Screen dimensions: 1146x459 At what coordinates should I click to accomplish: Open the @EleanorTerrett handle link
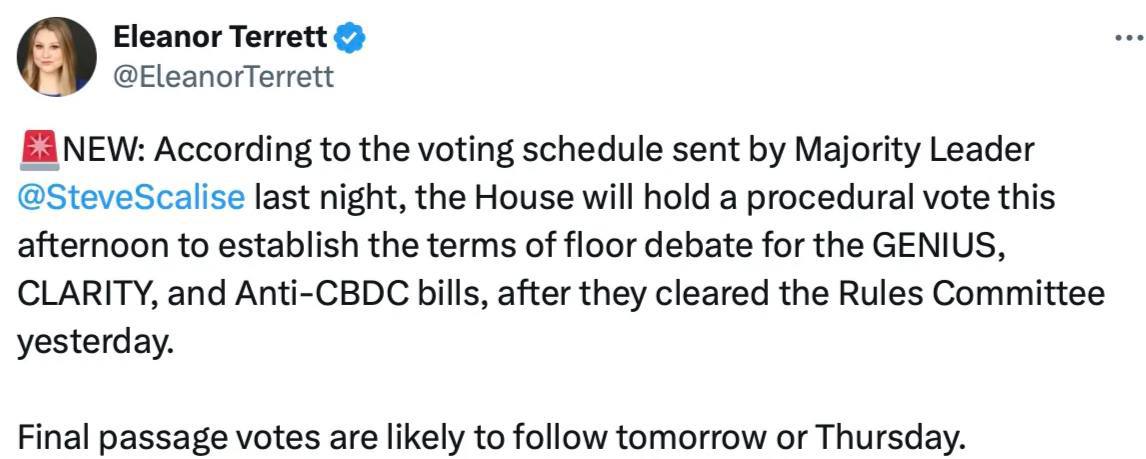coord(223,76)
